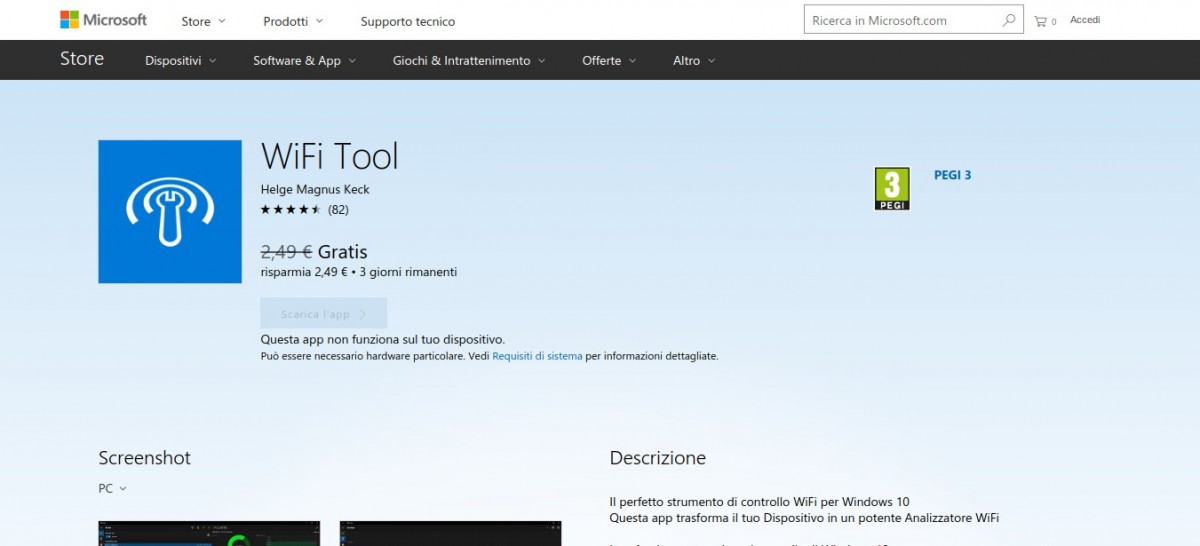Open the Requisiti di sistema link
The height and width of the screenshot is (546, 1200).
pyautogui.click(x=537, y=356)
